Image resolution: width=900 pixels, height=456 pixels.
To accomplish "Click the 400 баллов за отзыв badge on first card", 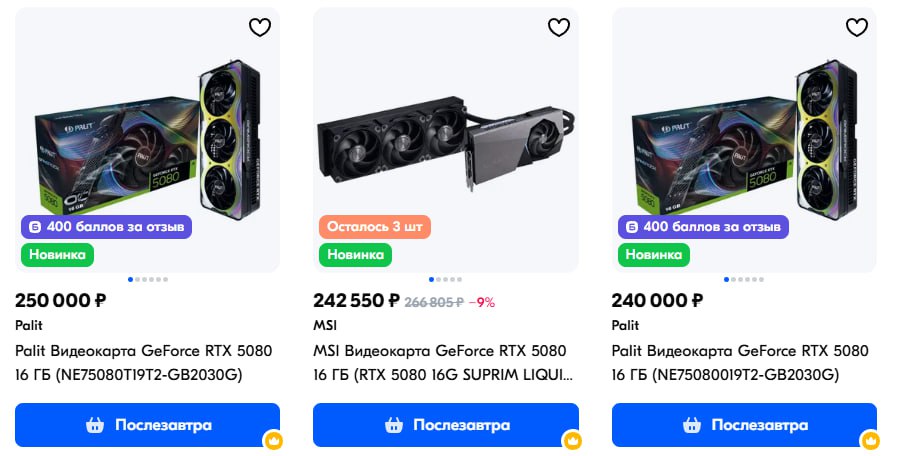I will (x=106, y=227).
